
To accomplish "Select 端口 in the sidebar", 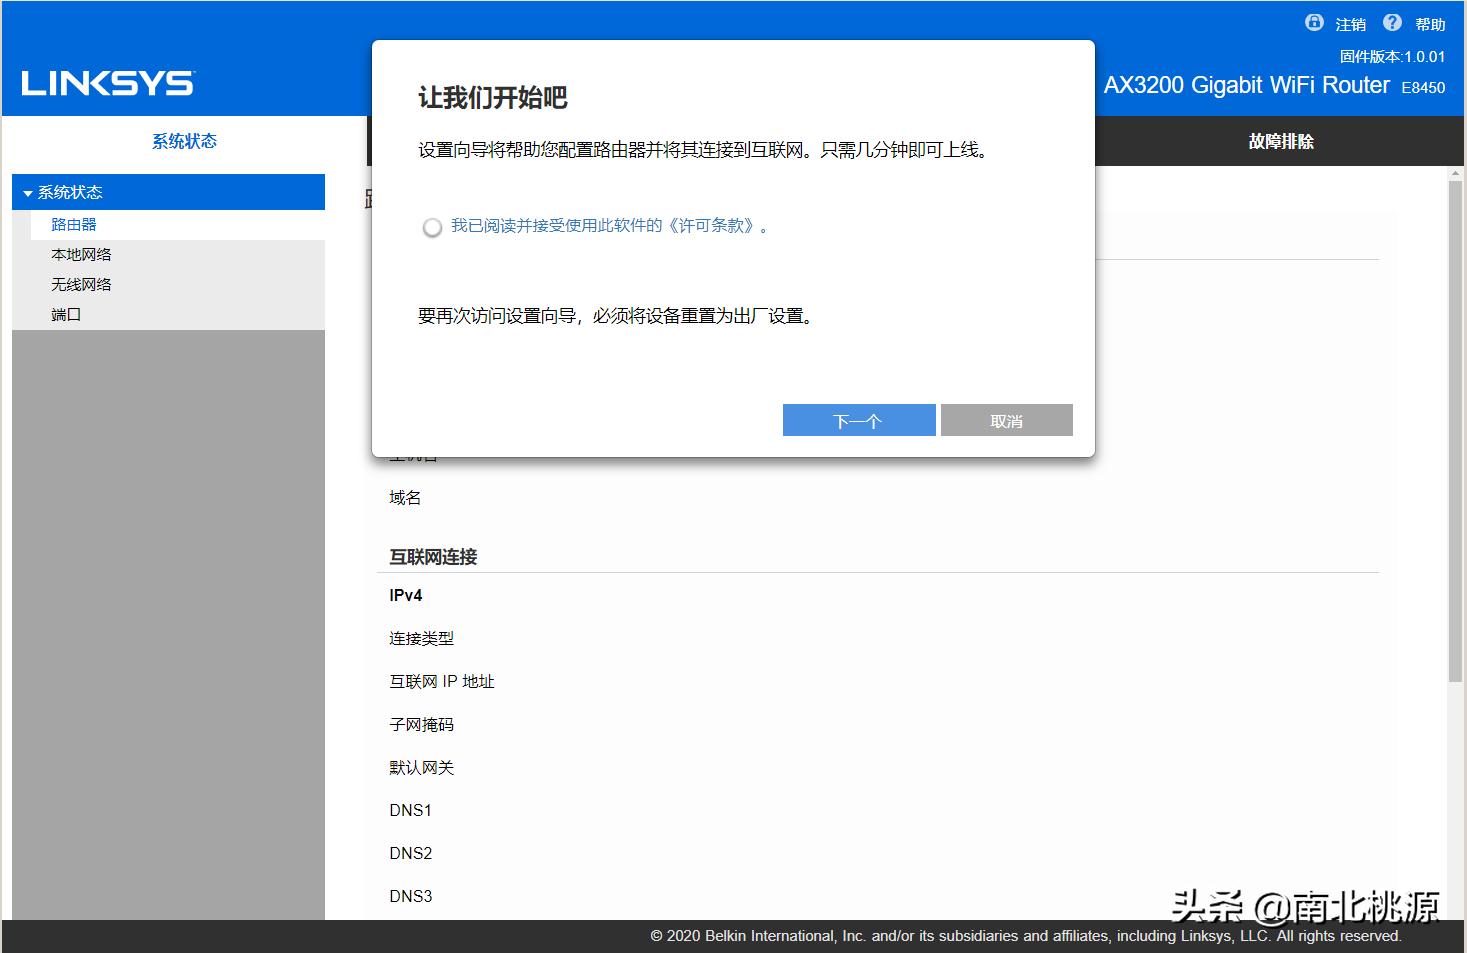I will click(65, 314).
